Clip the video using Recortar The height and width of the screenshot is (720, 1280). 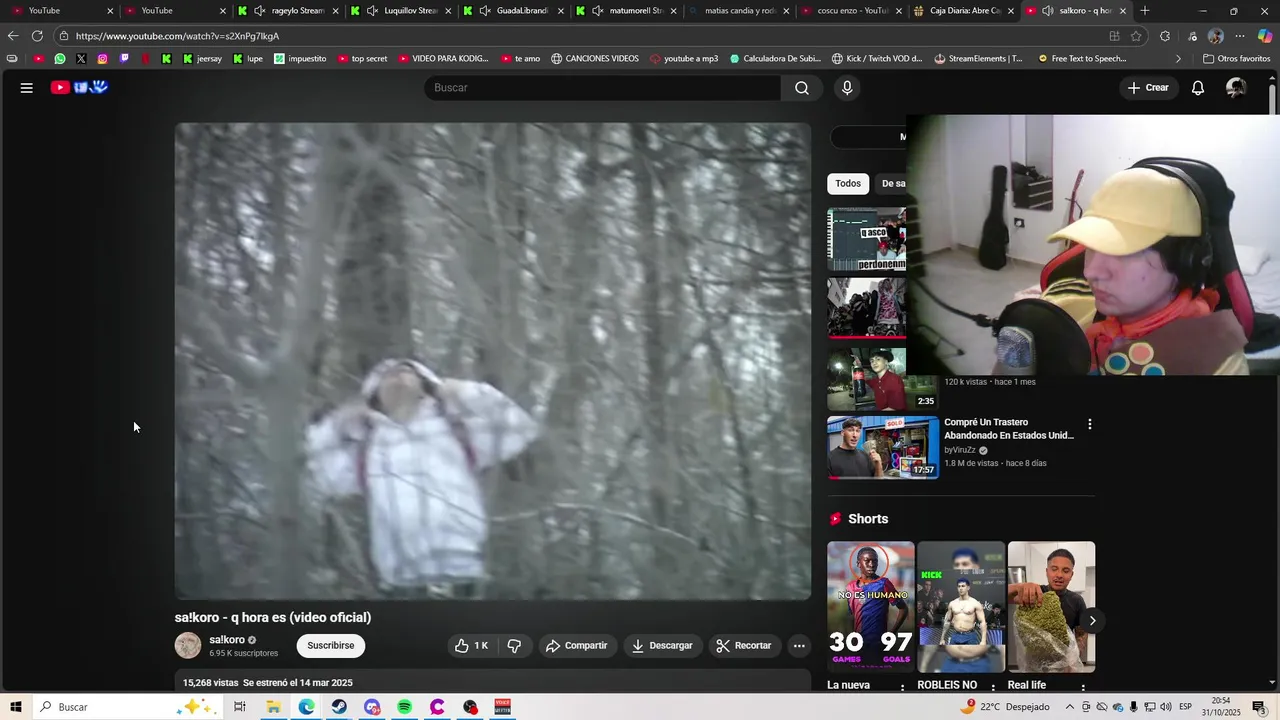pos(744,646)
